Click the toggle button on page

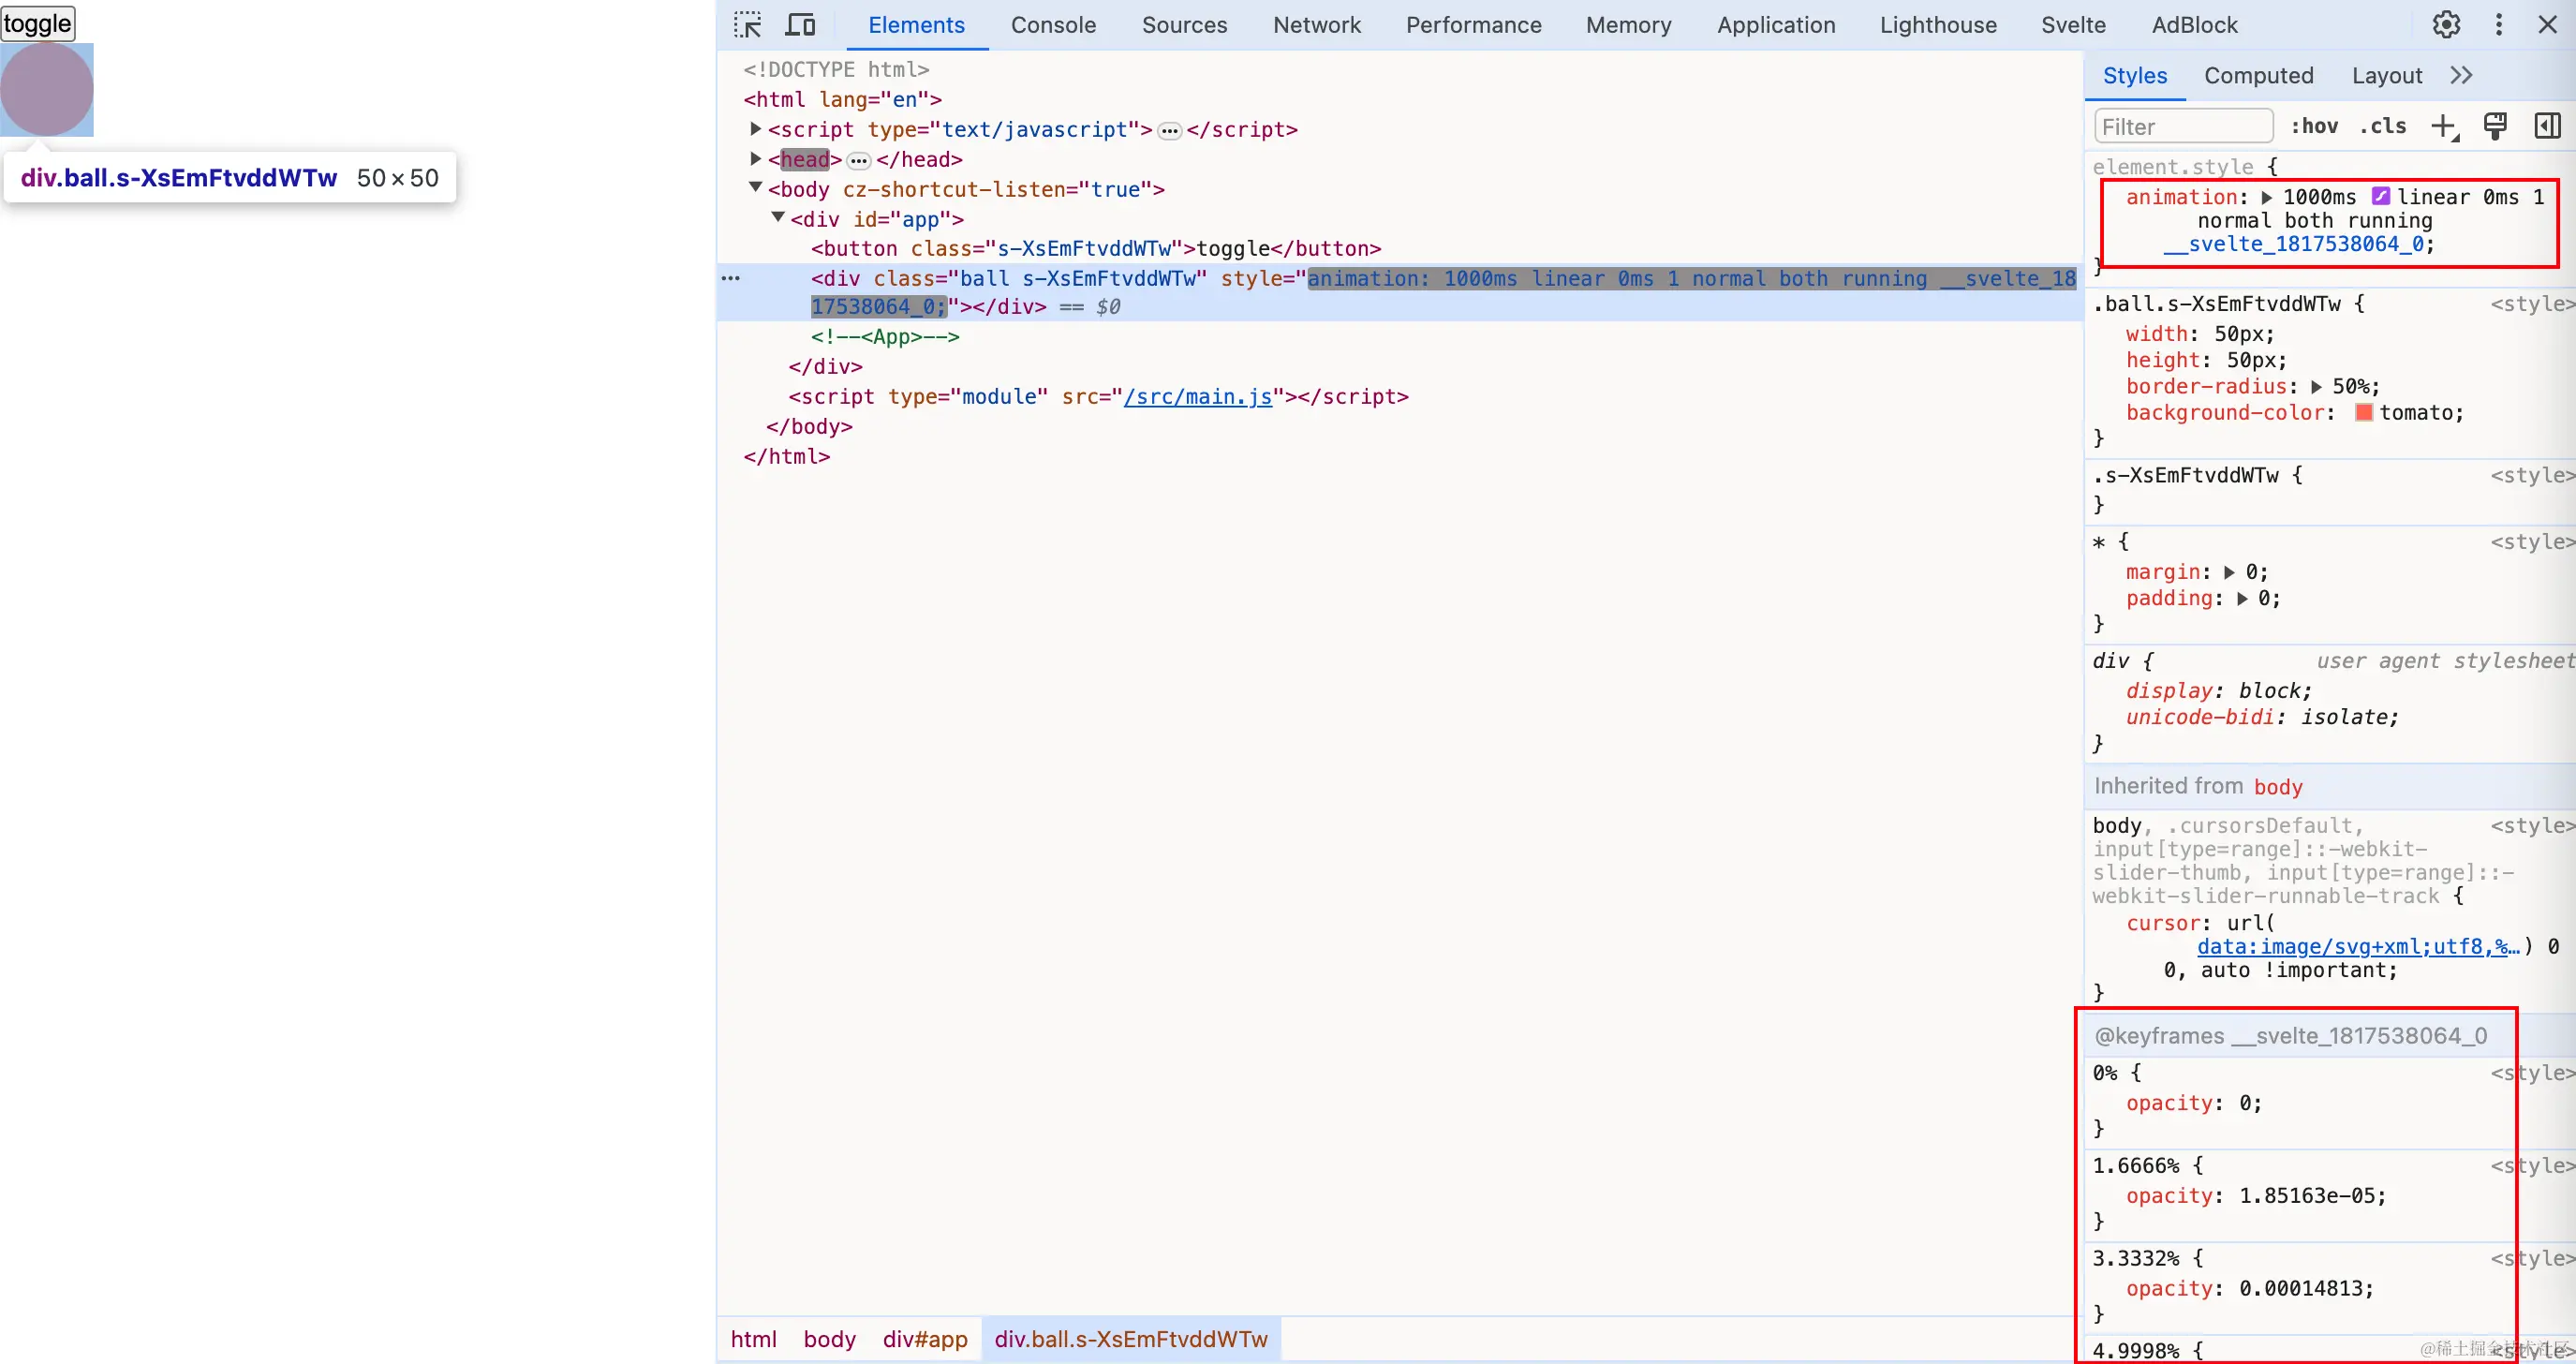tap(38, 23)
